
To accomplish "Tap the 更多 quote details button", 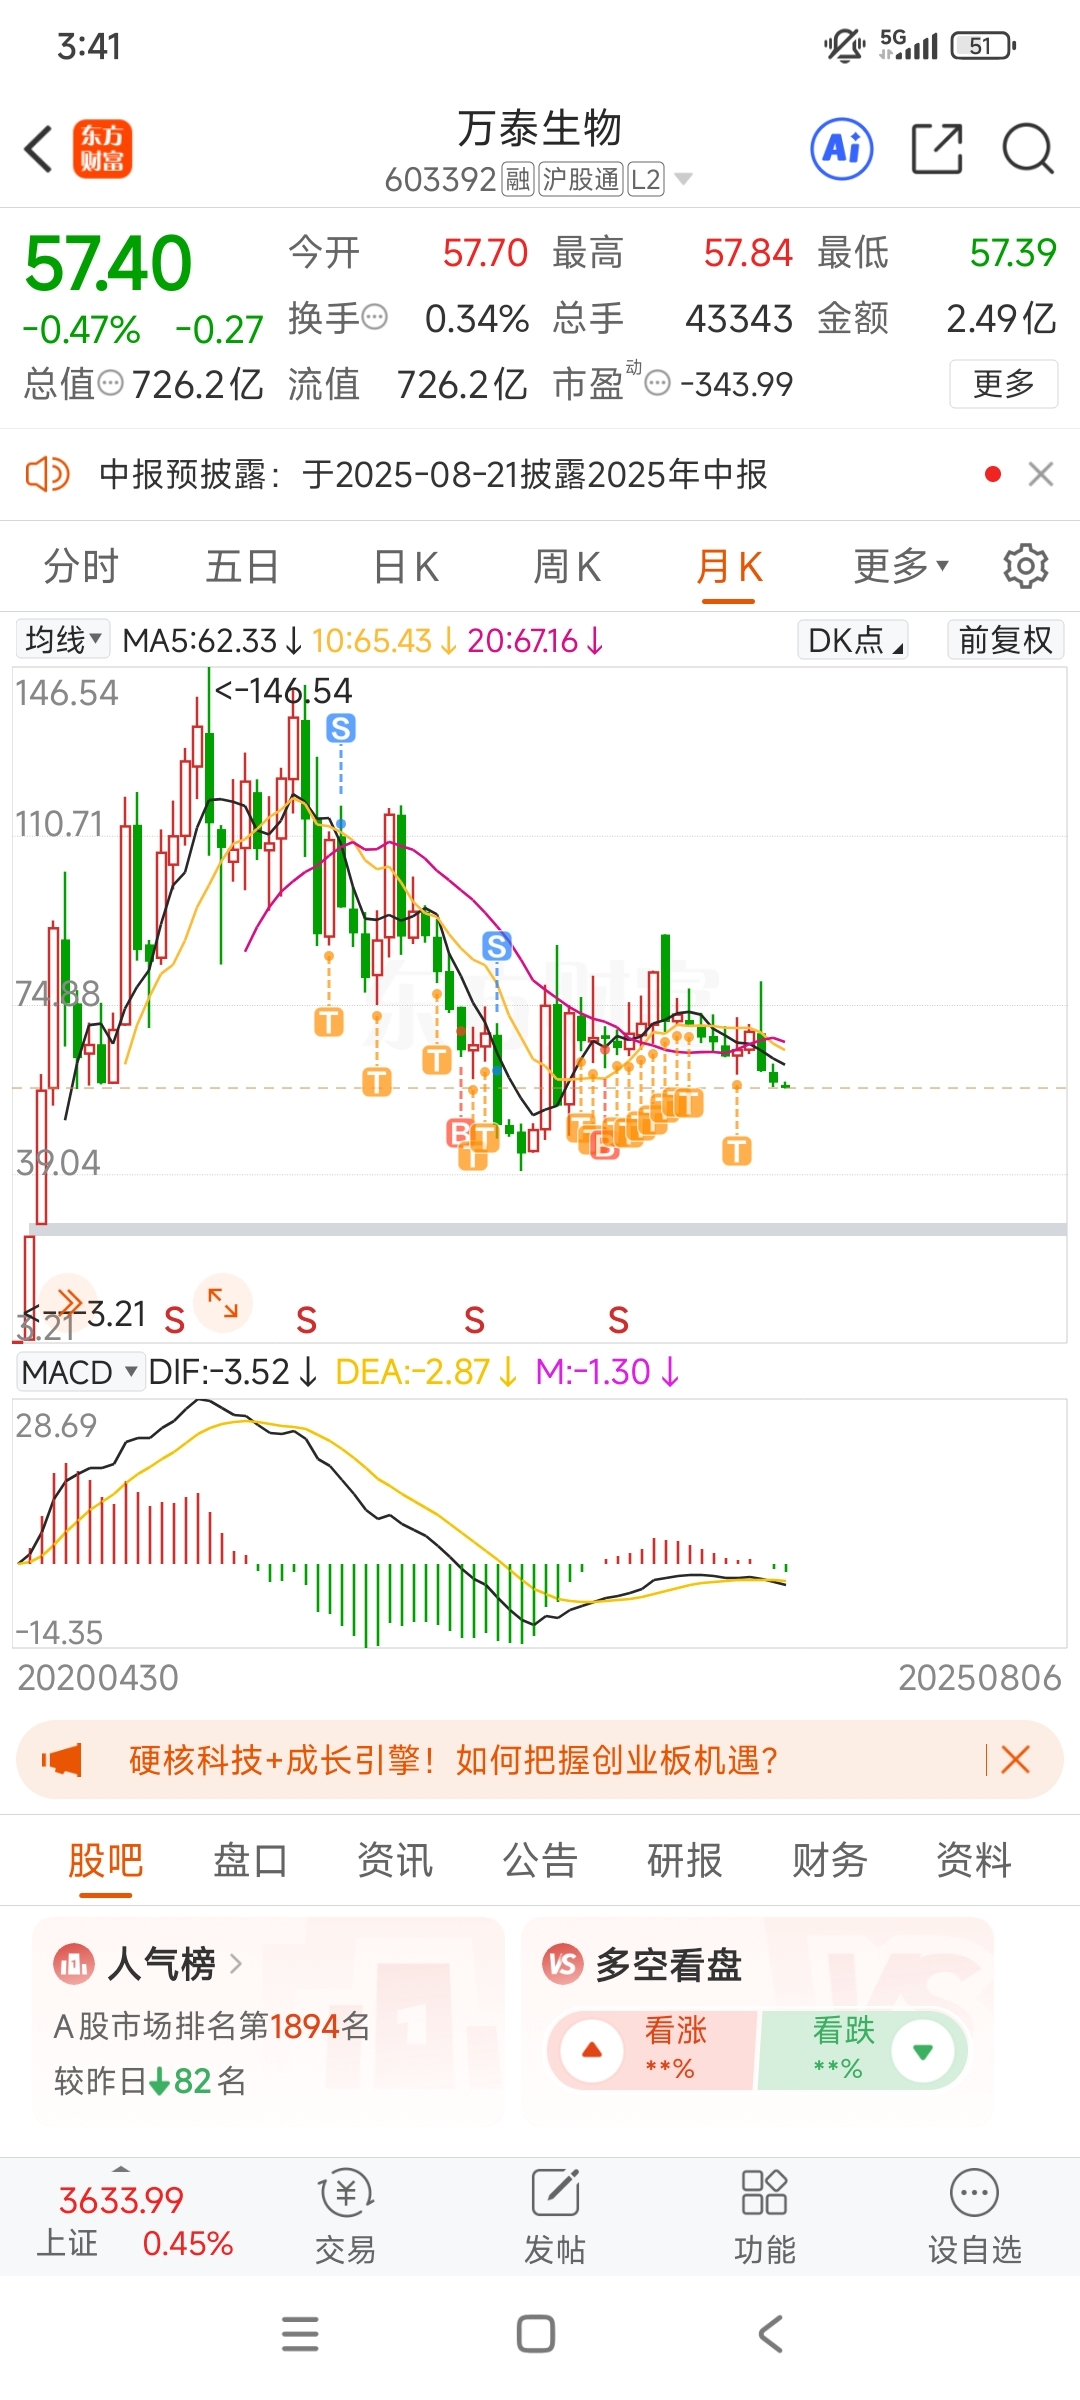I will point(1004,383).
